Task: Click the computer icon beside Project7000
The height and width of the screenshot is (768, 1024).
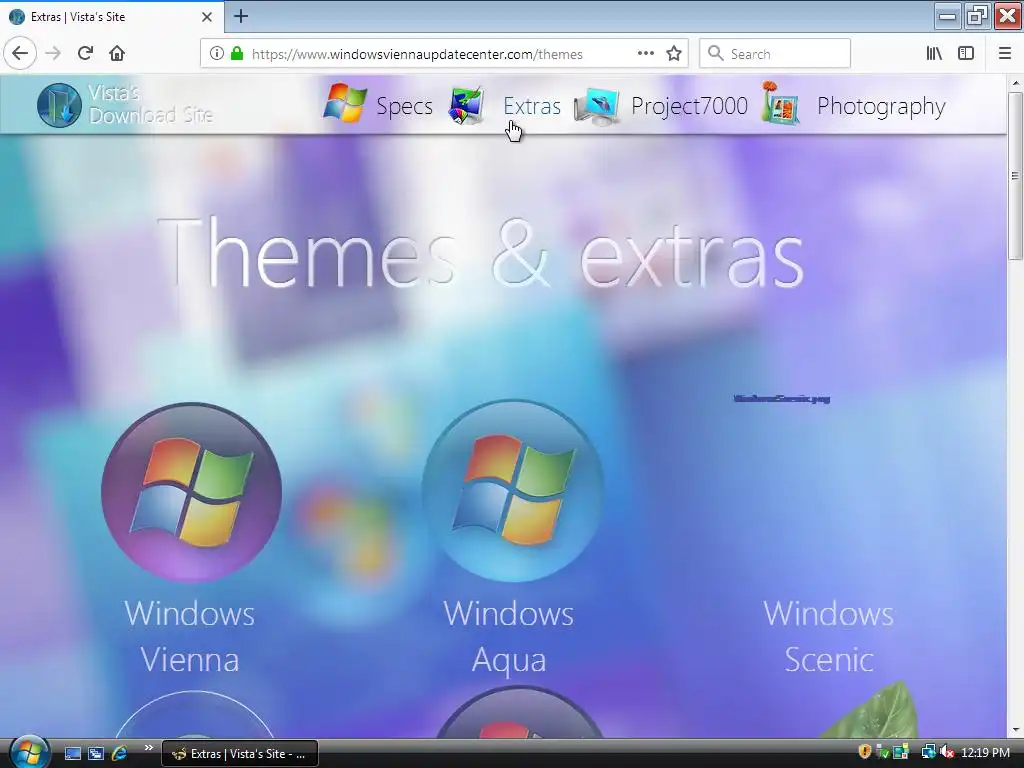Action: click(x=597, y=106)
